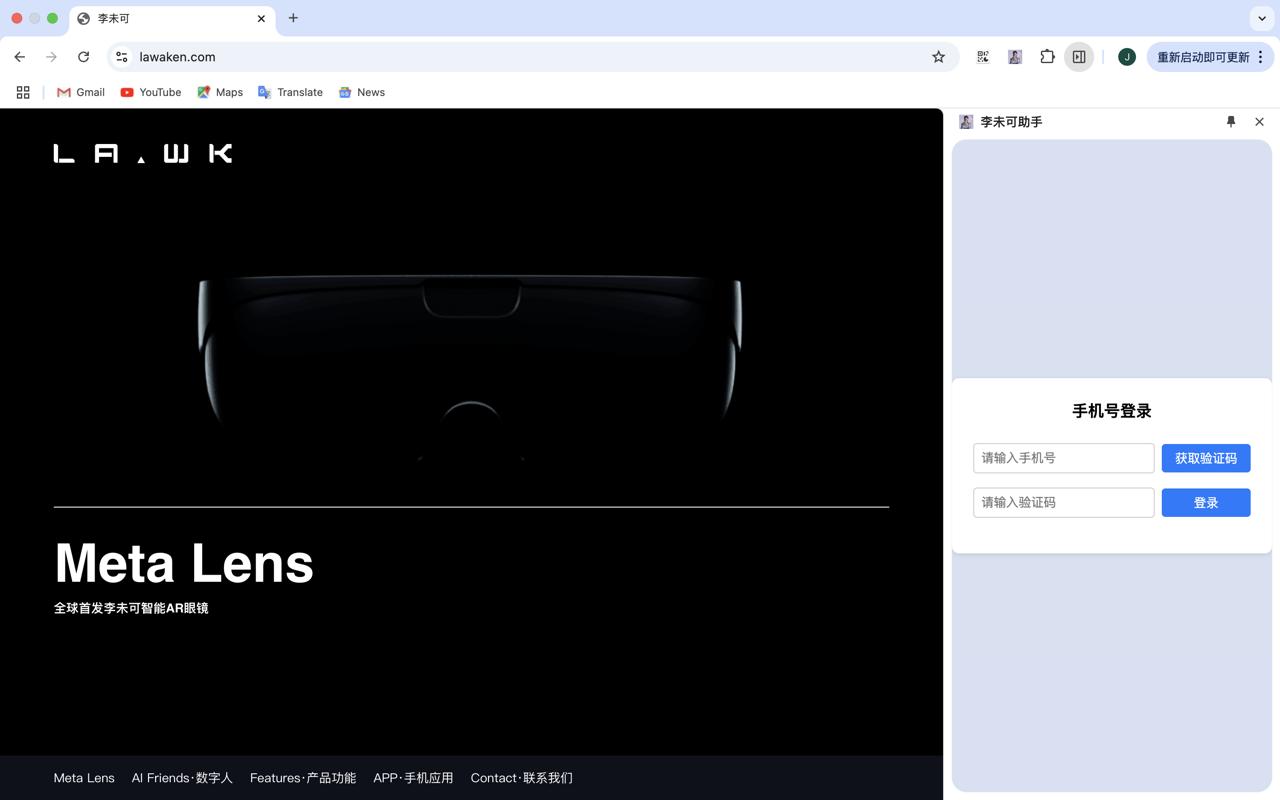Screen dimensions: 1280x800
Task: Open the Chrome profile avatar J
Action: click(x=1127, y=57)
